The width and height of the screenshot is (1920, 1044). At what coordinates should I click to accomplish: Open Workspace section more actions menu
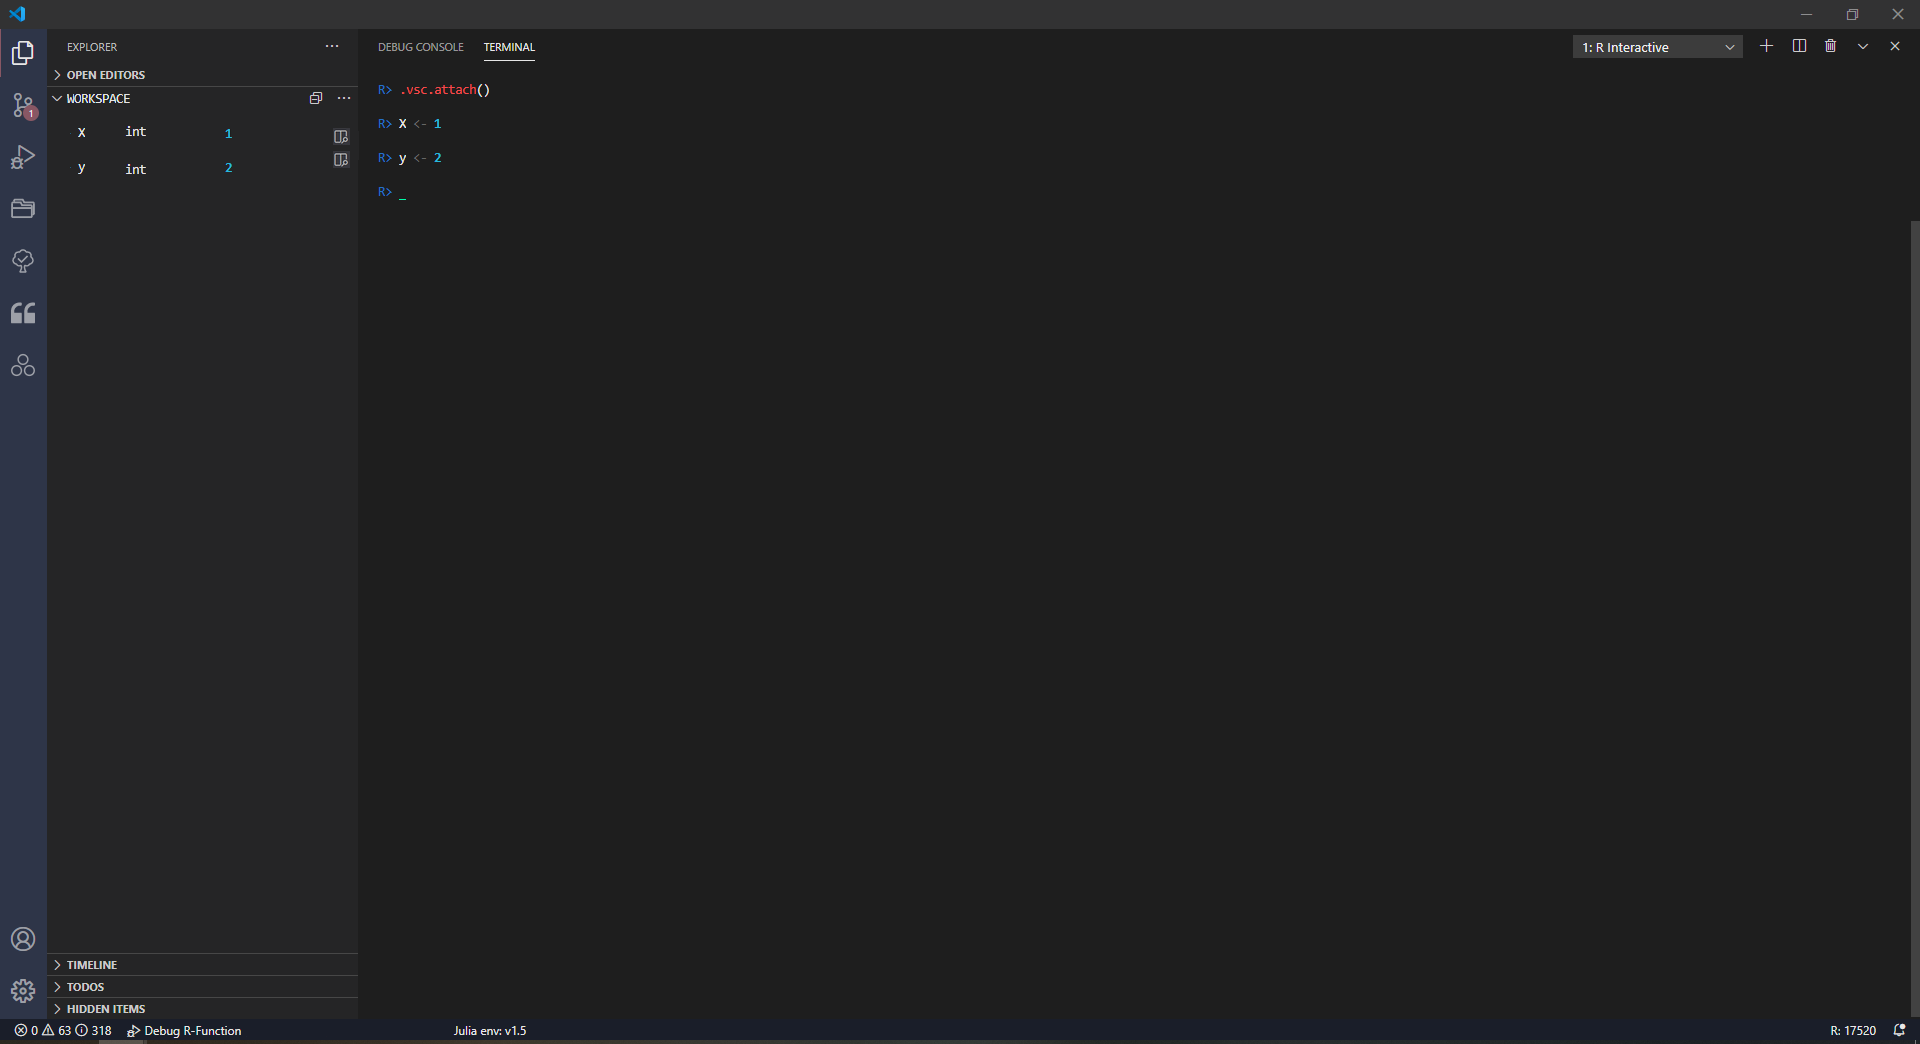point(344,98)
